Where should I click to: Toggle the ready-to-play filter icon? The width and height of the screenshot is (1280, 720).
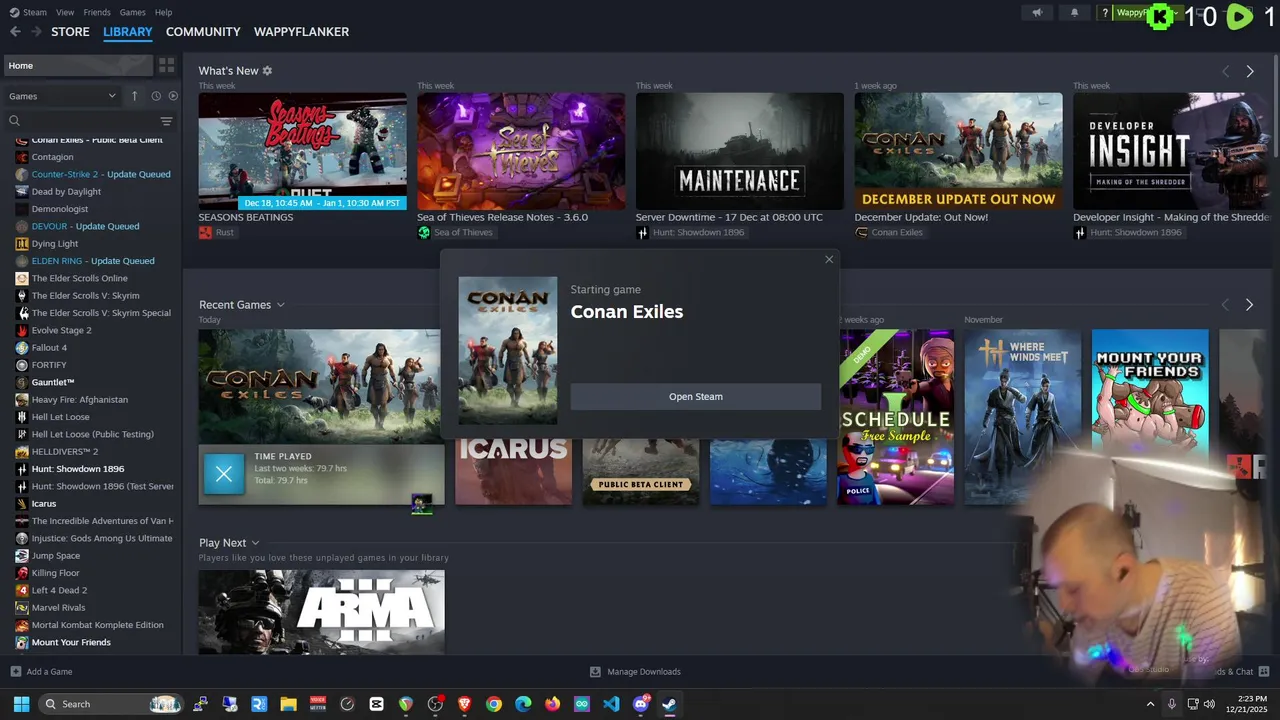coord(173,96)
